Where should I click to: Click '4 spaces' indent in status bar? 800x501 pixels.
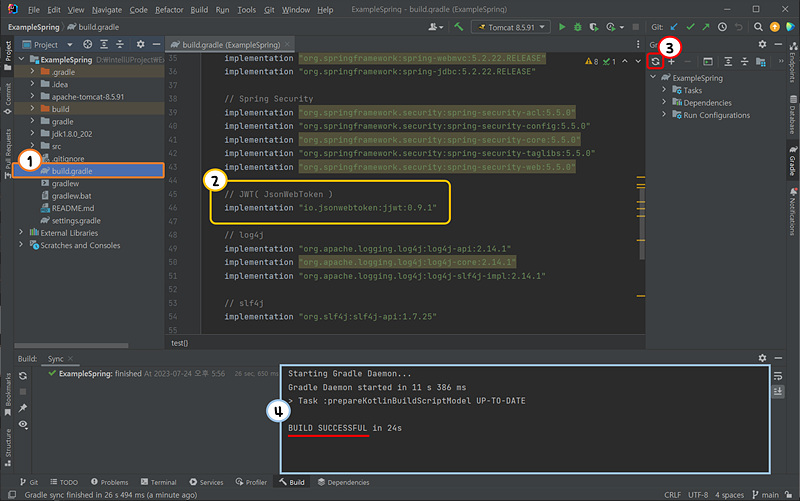729,495
